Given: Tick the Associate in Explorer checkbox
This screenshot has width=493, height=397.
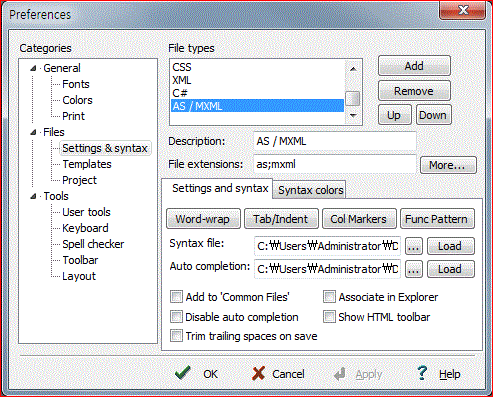Looking at the screenshot, I should coord(329,296).
